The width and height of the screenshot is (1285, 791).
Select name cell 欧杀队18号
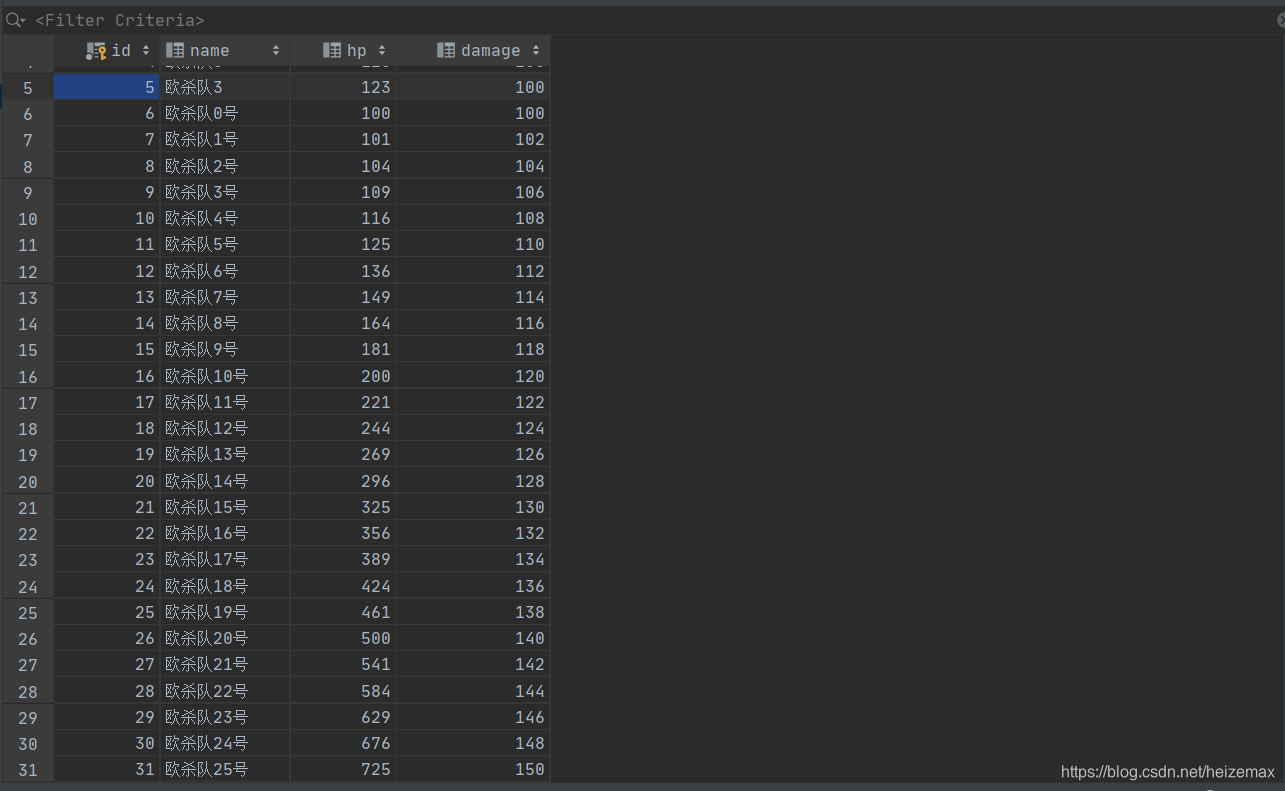225,586
